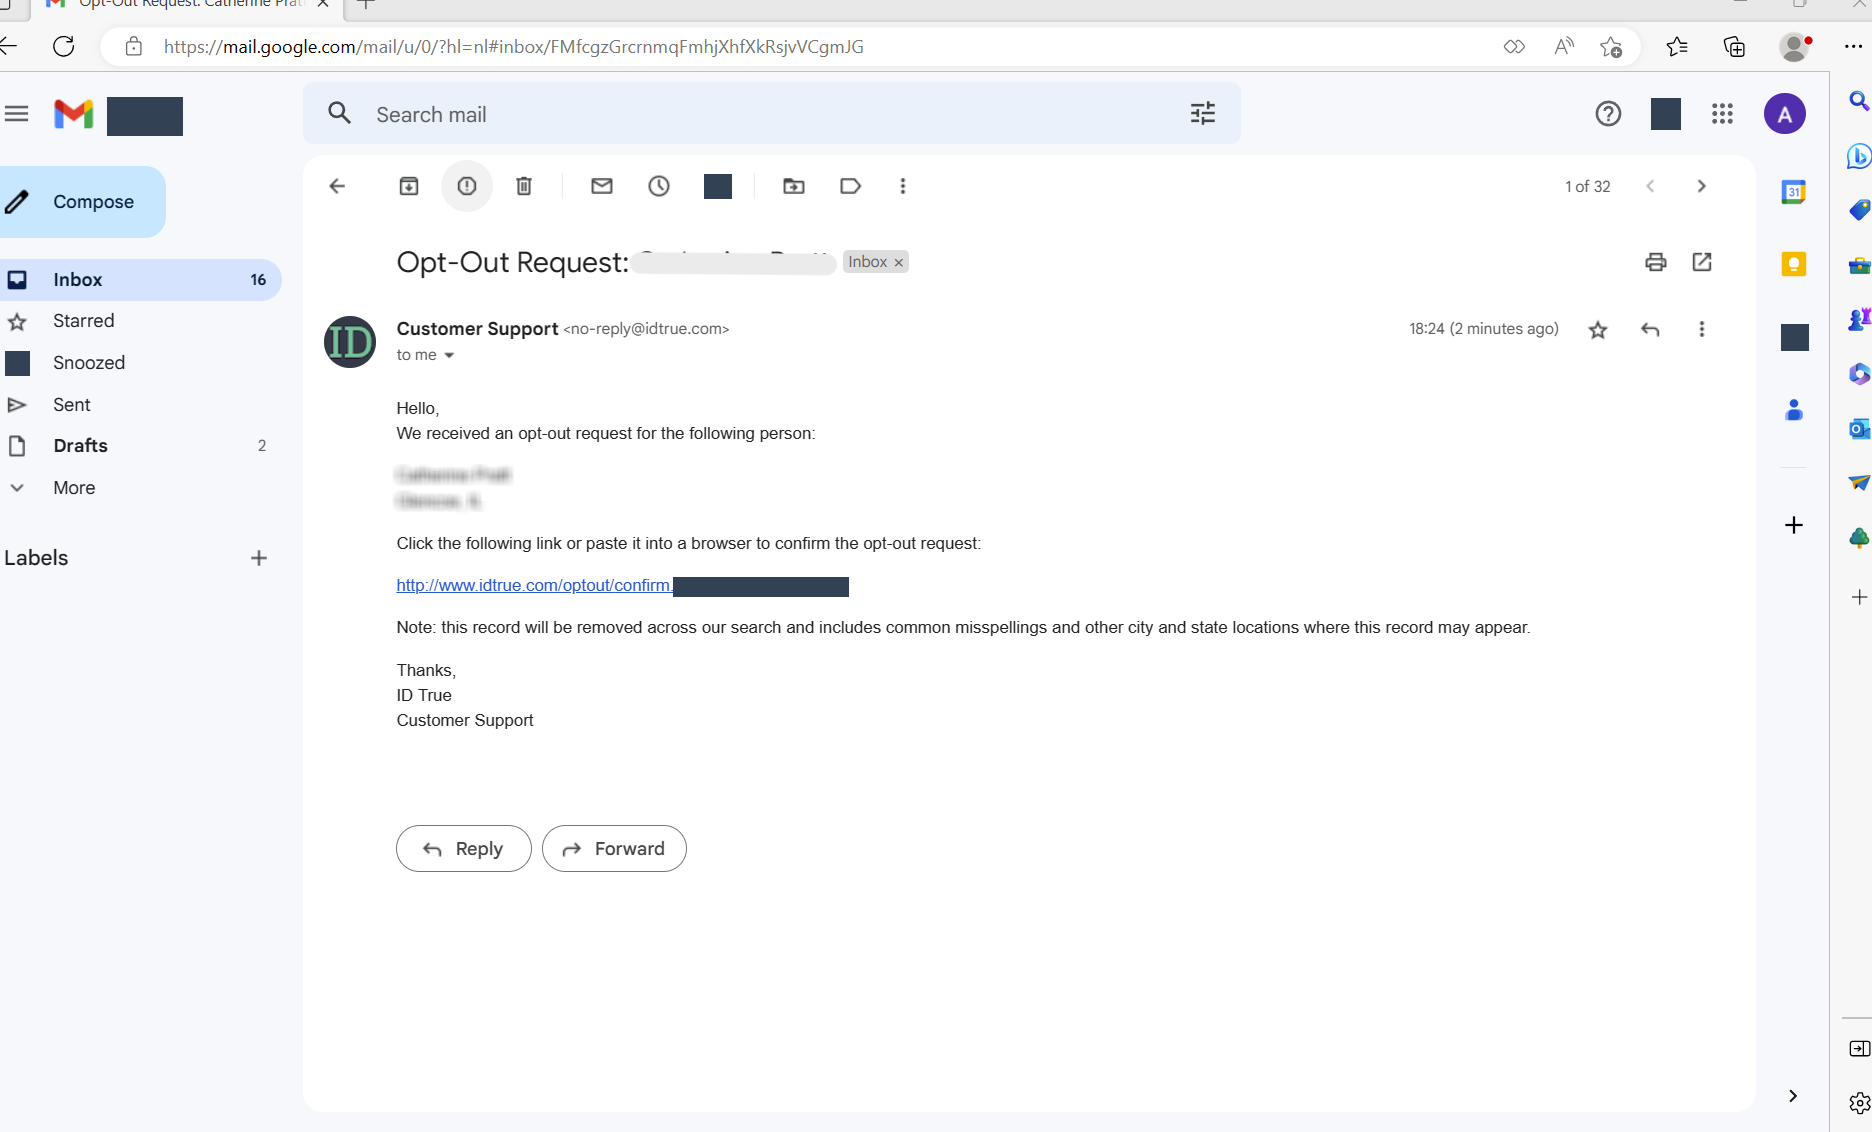Open the idtrue optout confirm link

534,586
